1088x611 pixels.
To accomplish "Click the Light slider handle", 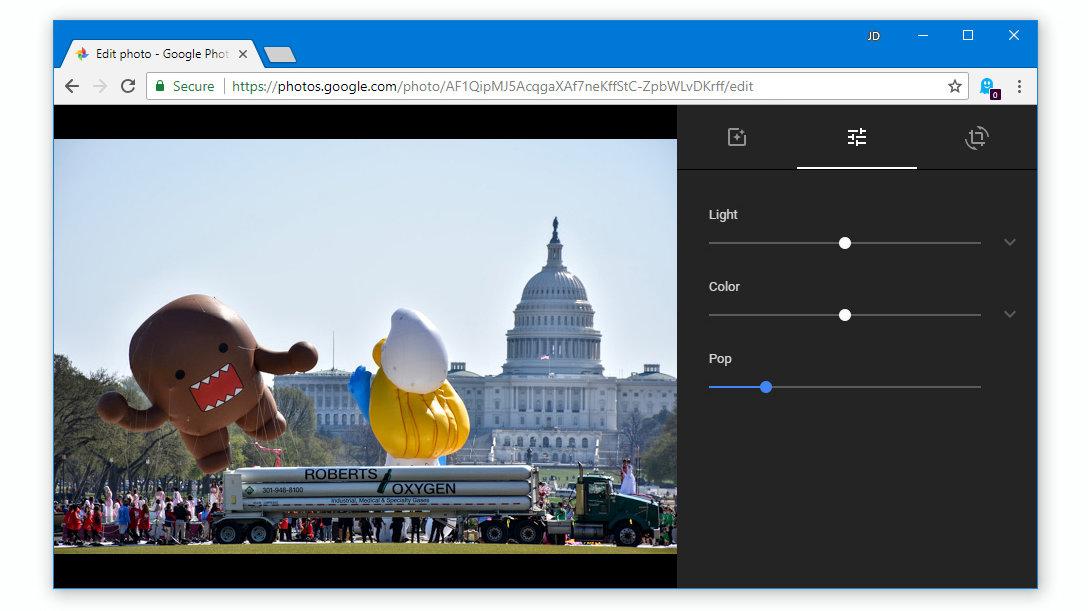I will (x=845, y=242).
